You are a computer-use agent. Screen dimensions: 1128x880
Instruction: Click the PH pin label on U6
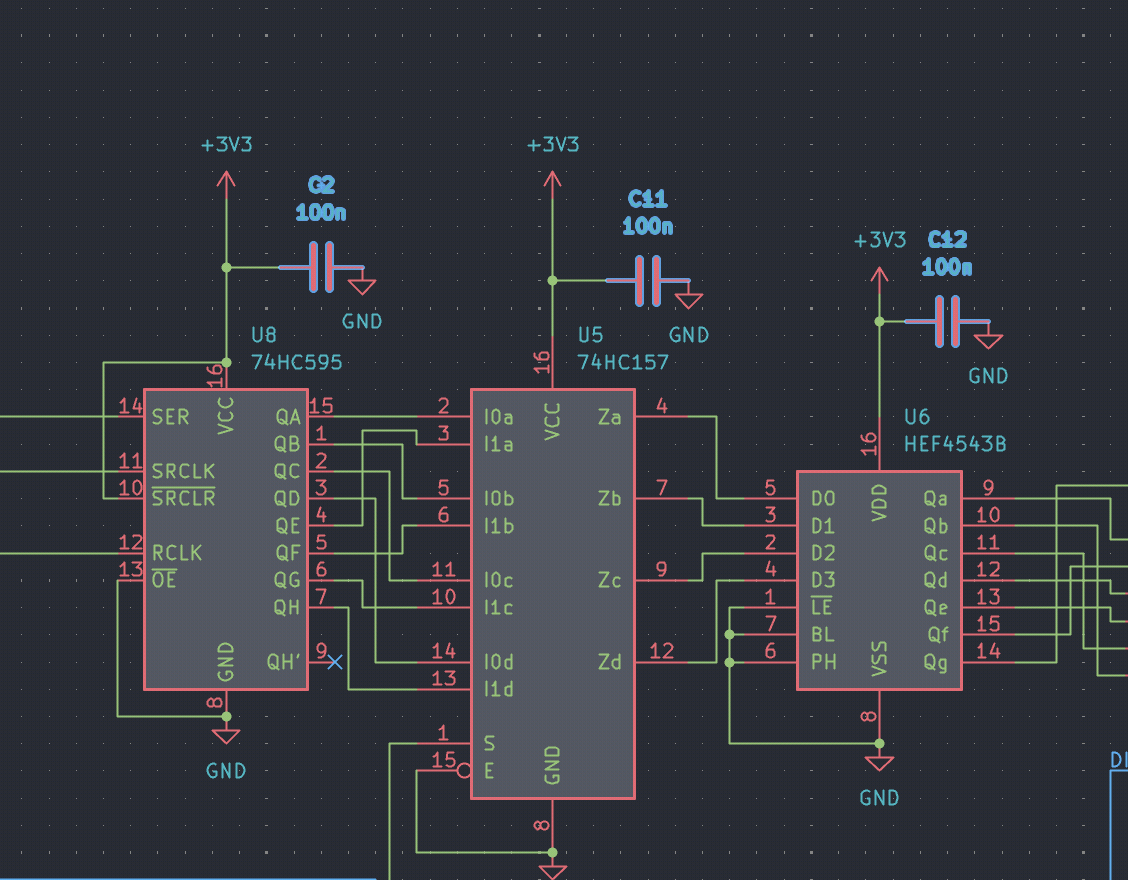823,662
